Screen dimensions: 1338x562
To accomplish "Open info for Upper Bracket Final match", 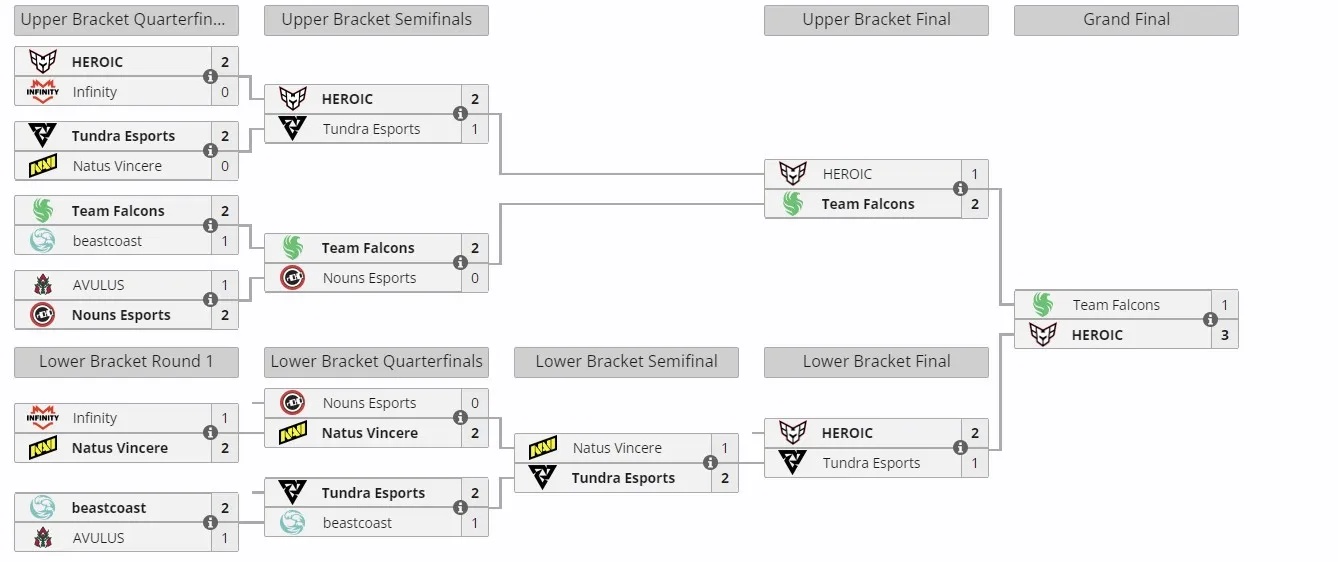I will click(x=960, y=189).
